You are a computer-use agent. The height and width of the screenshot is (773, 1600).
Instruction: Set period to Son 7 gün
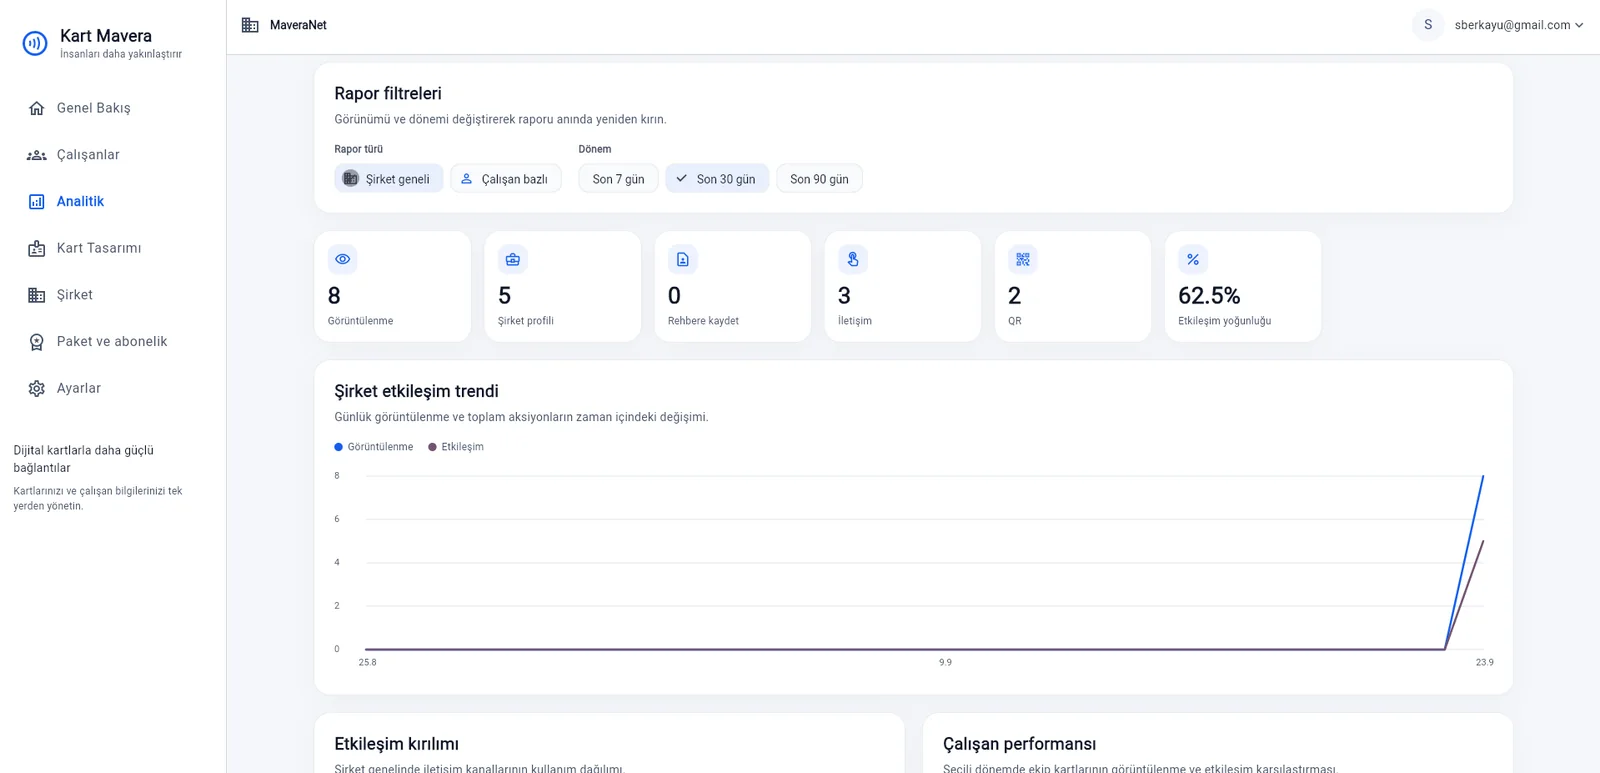click(x=618, y=179)
